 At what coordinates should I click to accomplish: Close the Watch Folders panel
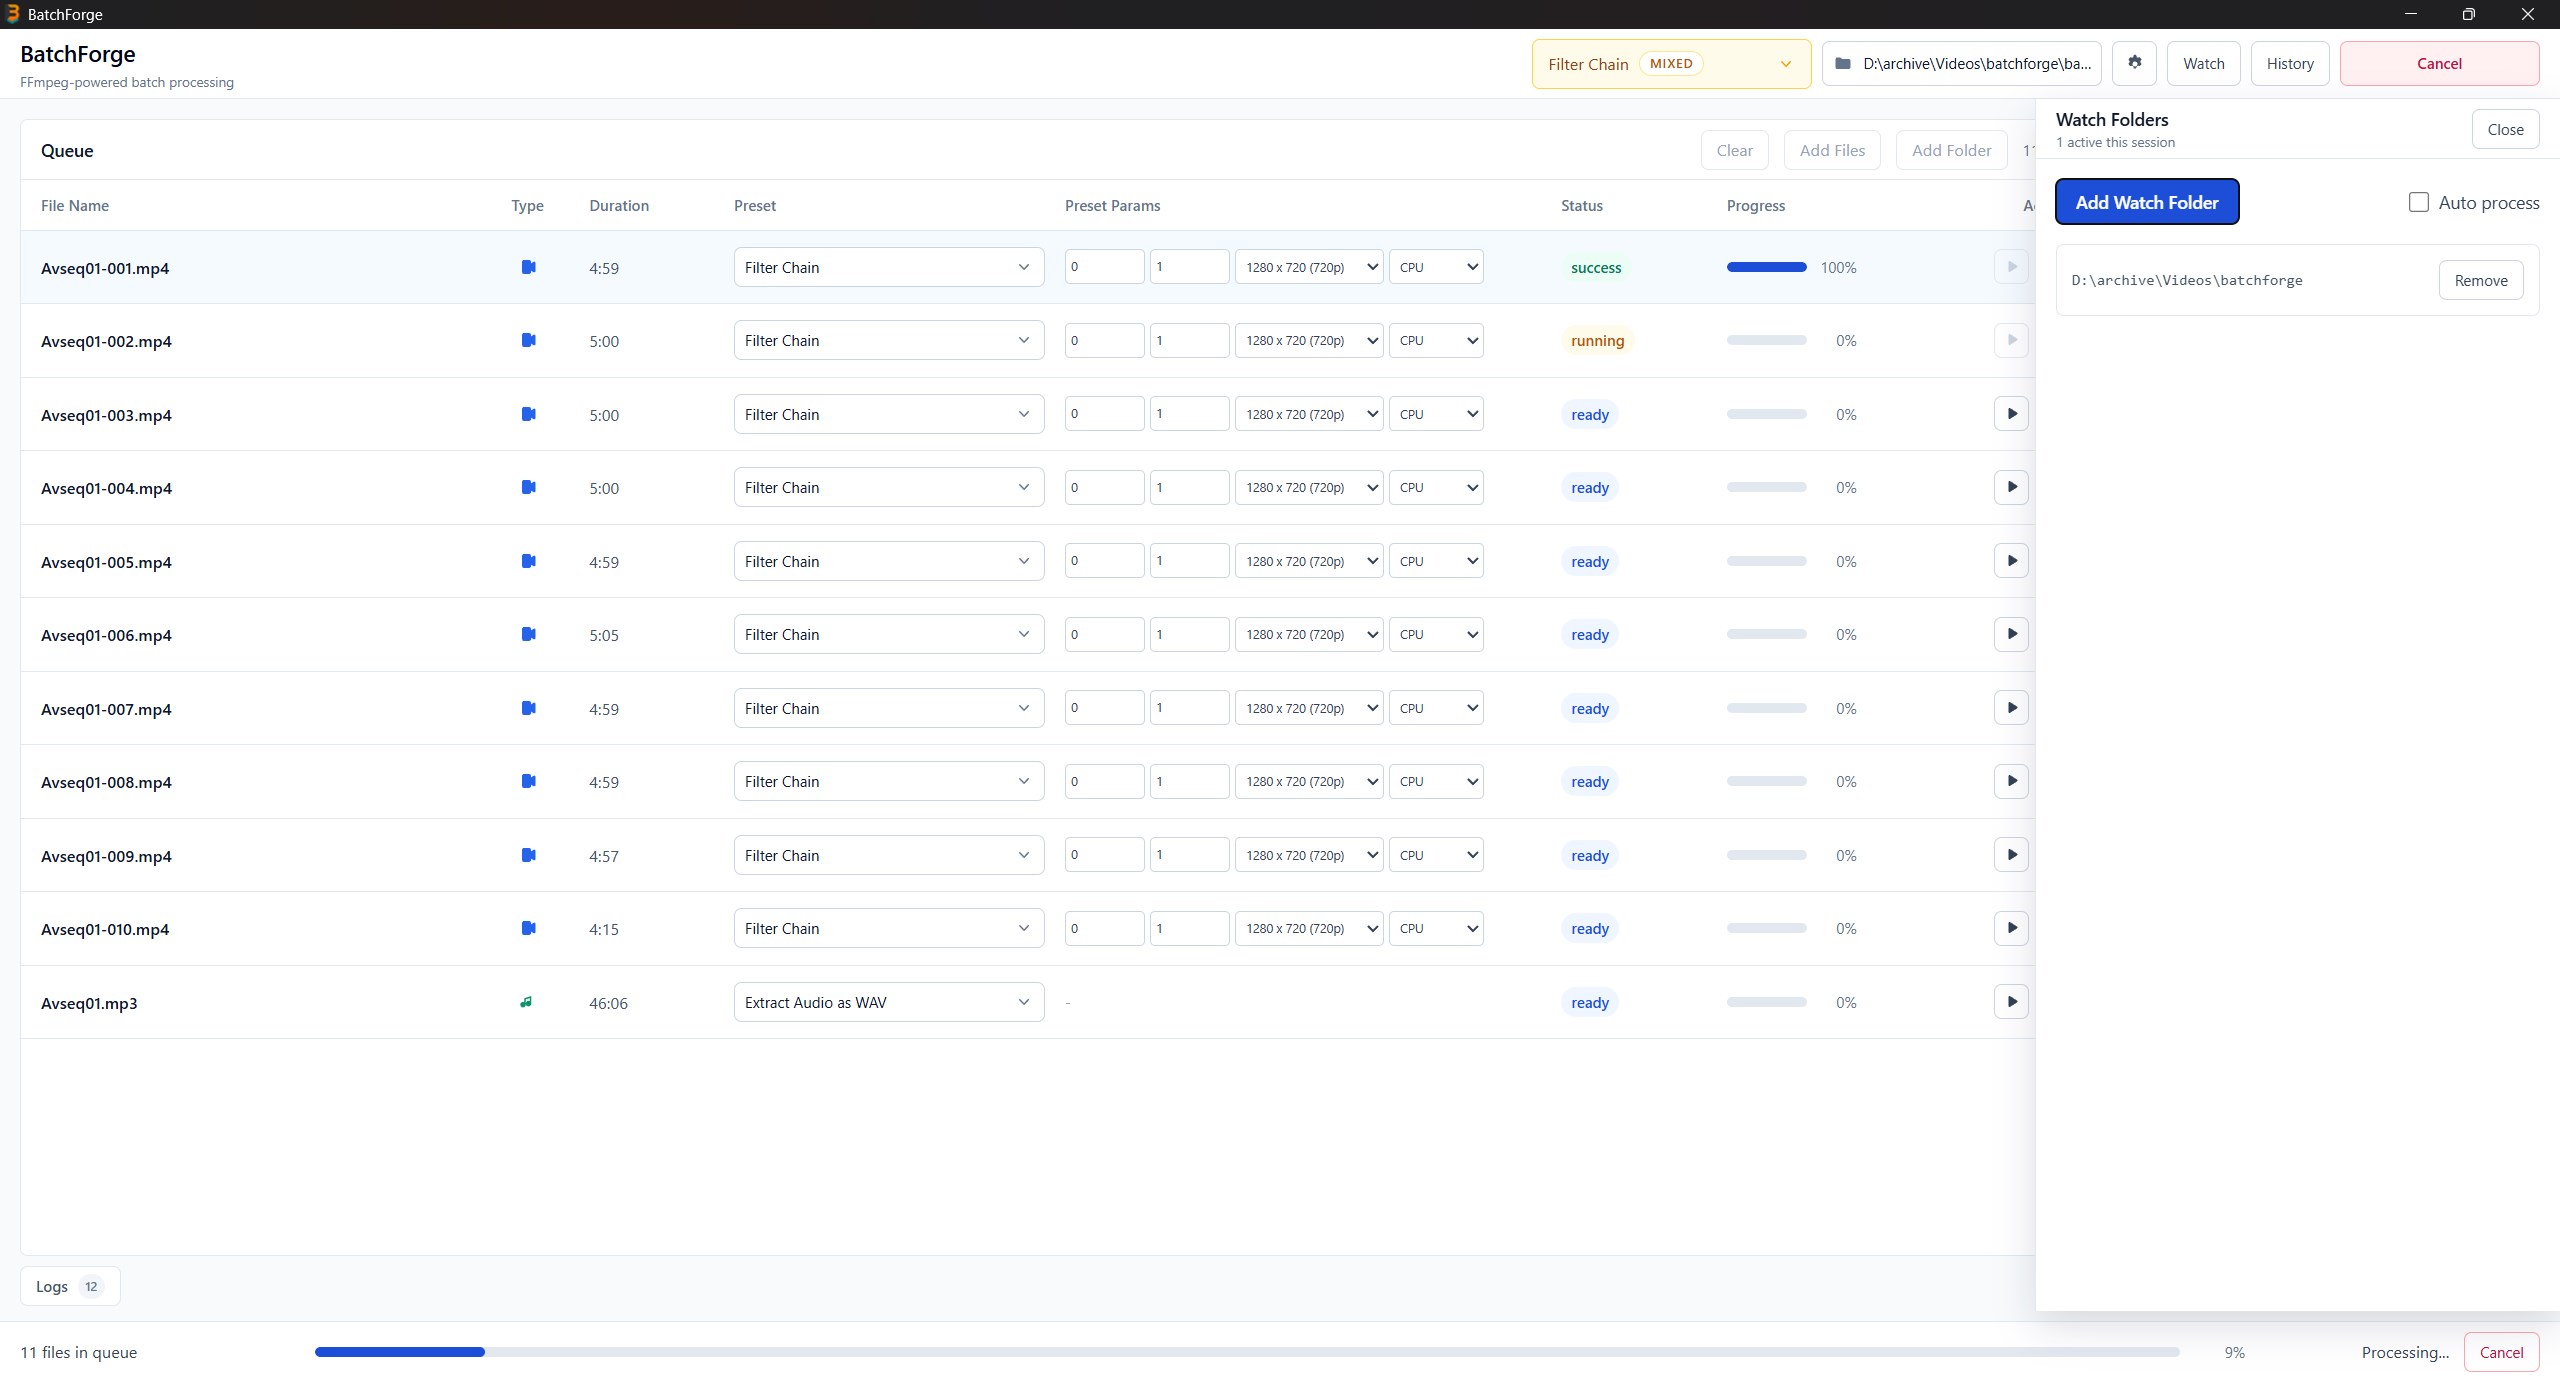[x=2505, y=129]
